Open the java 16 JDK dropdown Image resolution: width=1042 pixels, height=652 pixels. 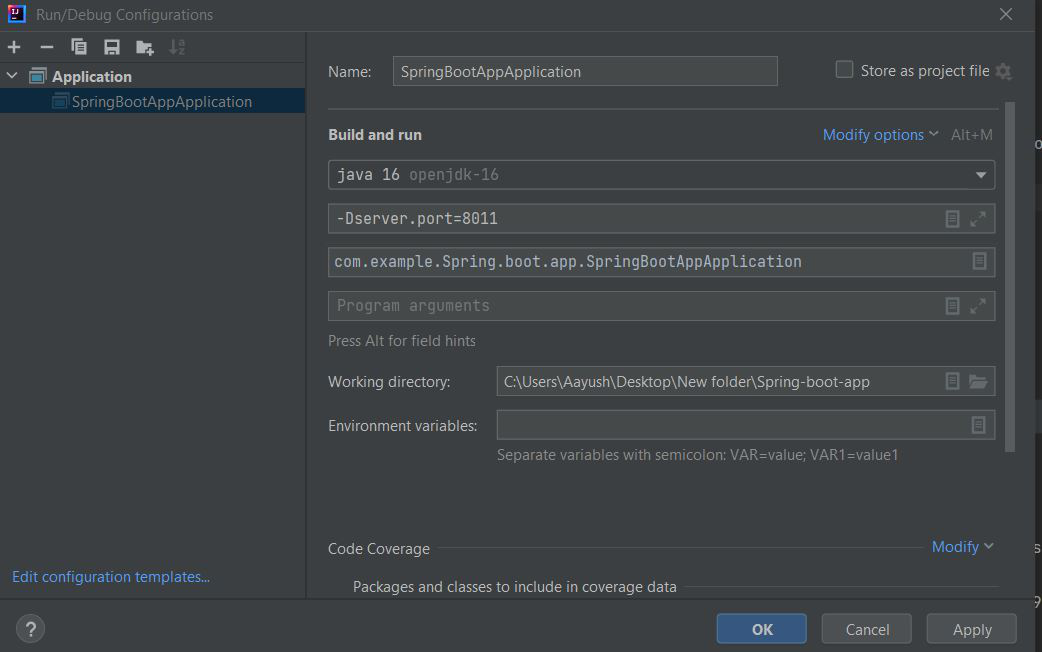coord(980,175)
